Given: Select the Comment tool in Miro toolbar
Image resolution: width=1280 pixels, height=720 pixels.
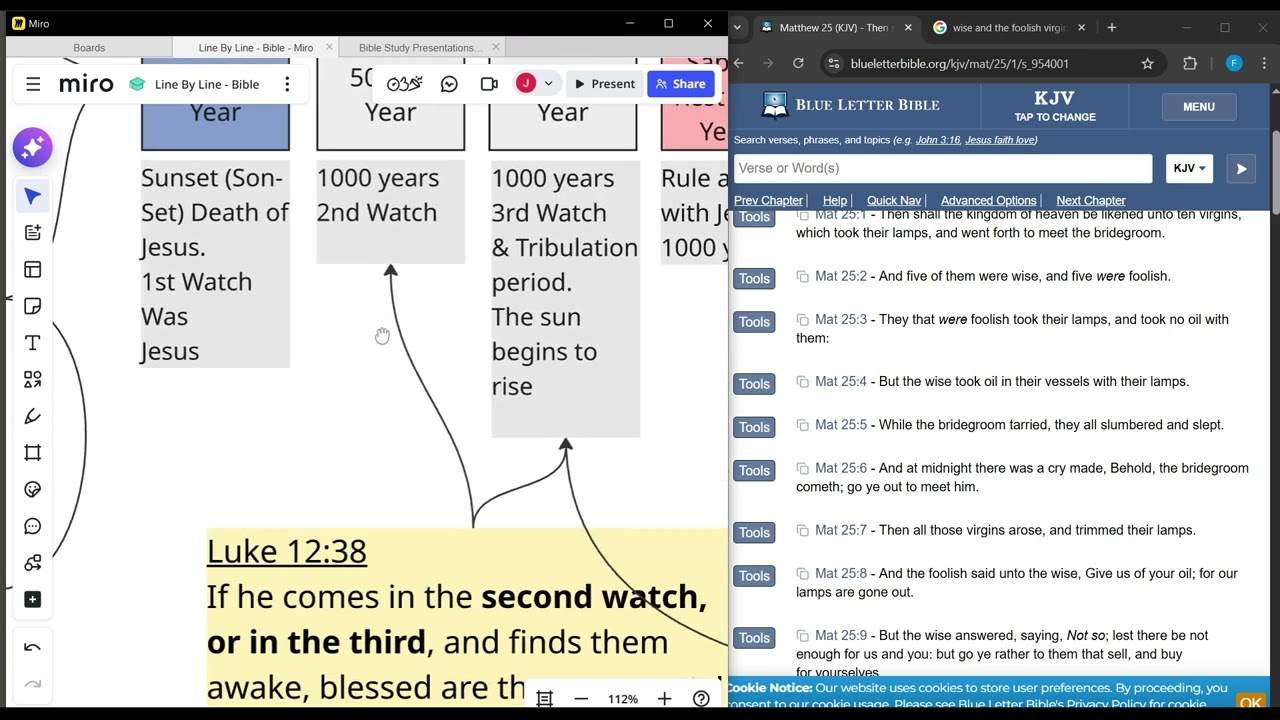Looking at the screenshot, I should 32,526.
